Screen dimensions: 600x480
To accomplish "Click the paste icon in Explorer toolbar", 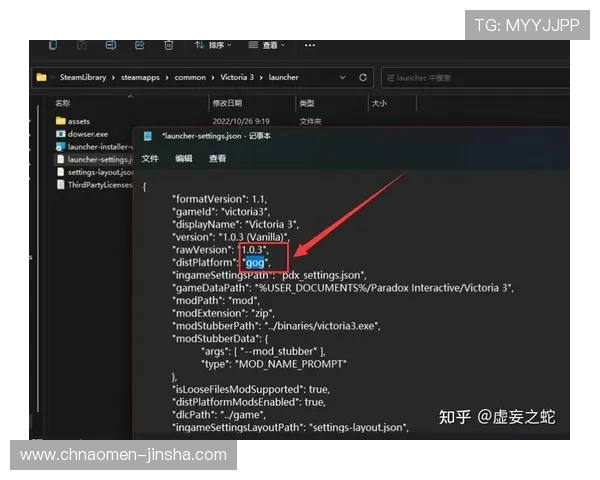I will (81, 46).
